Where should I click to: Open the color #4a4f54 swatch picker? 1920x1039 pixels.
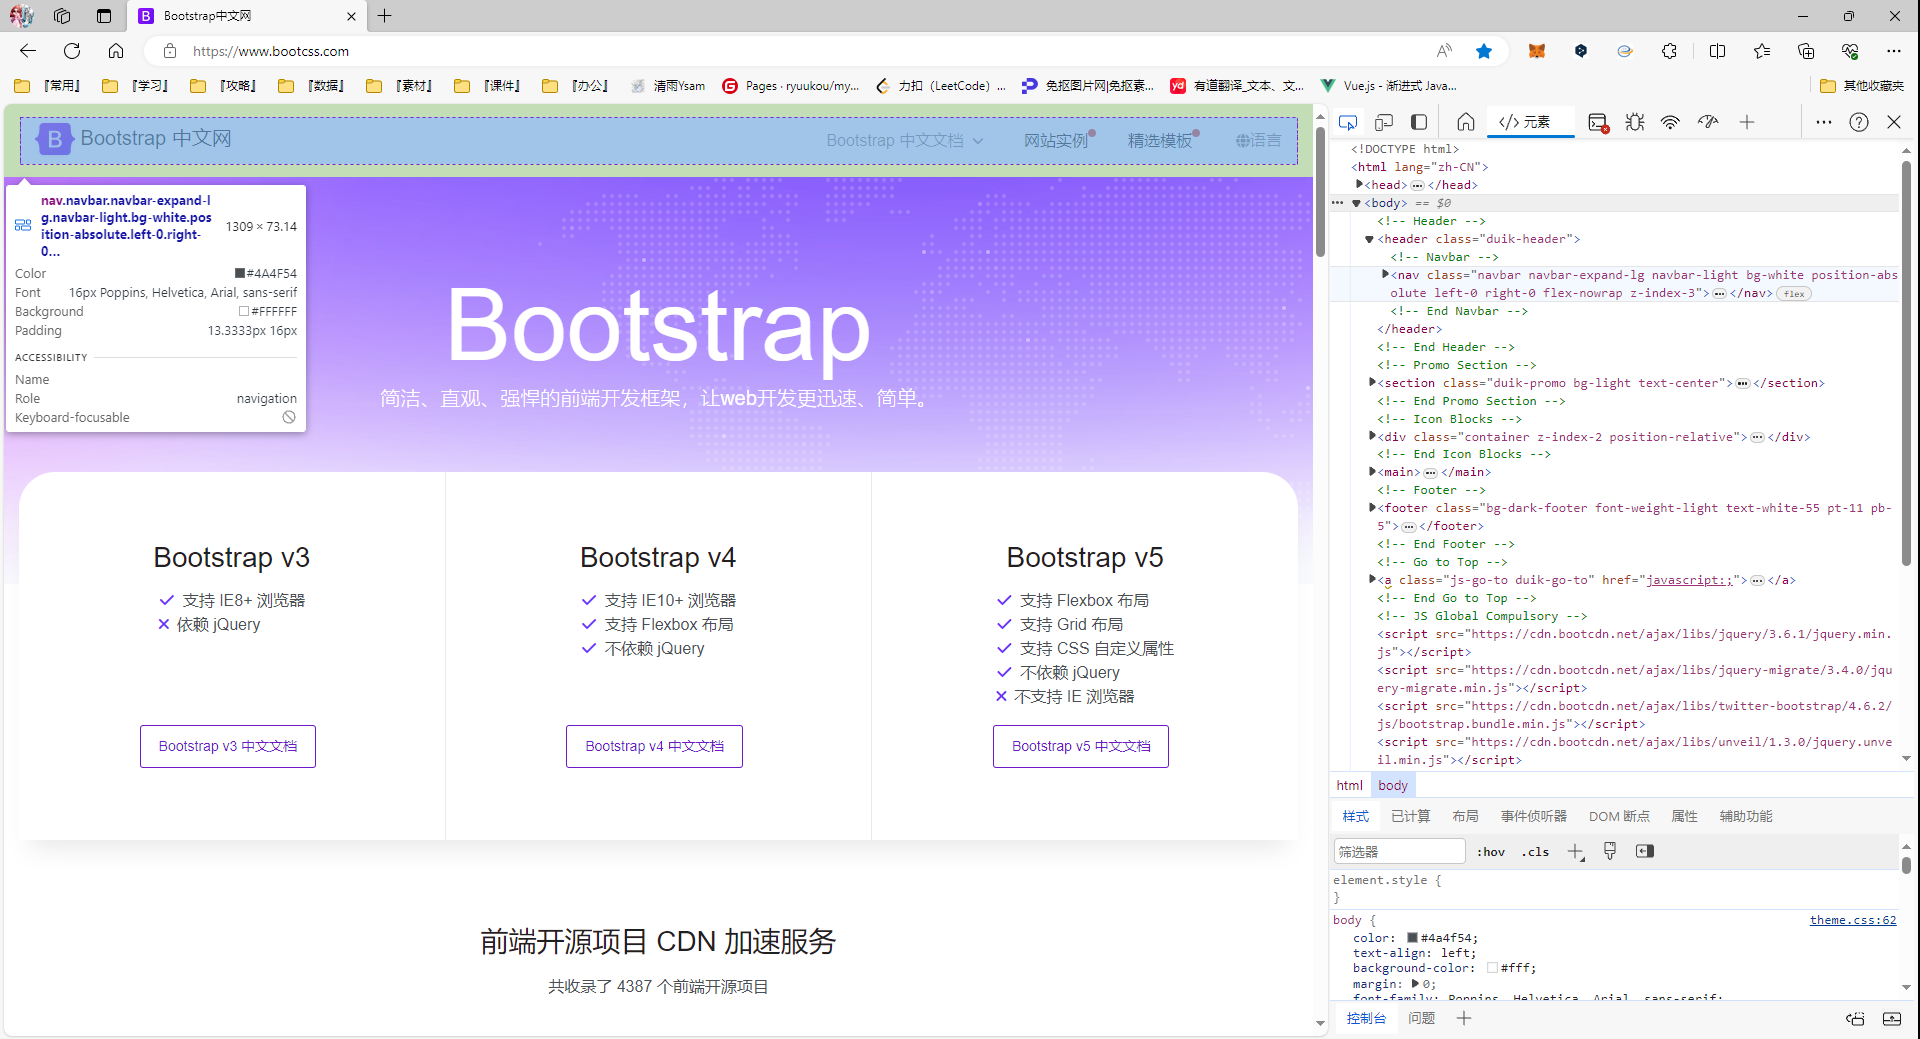pyautogui.click(x=1412, y=938)
